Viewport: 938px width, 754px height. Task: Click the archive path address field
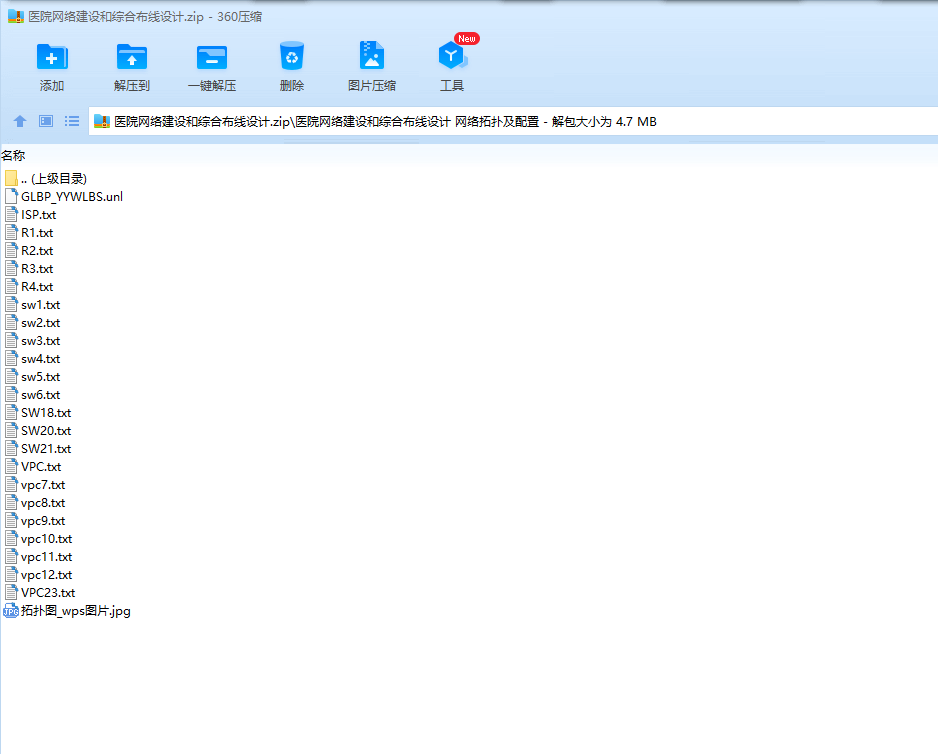pos(514,121)
